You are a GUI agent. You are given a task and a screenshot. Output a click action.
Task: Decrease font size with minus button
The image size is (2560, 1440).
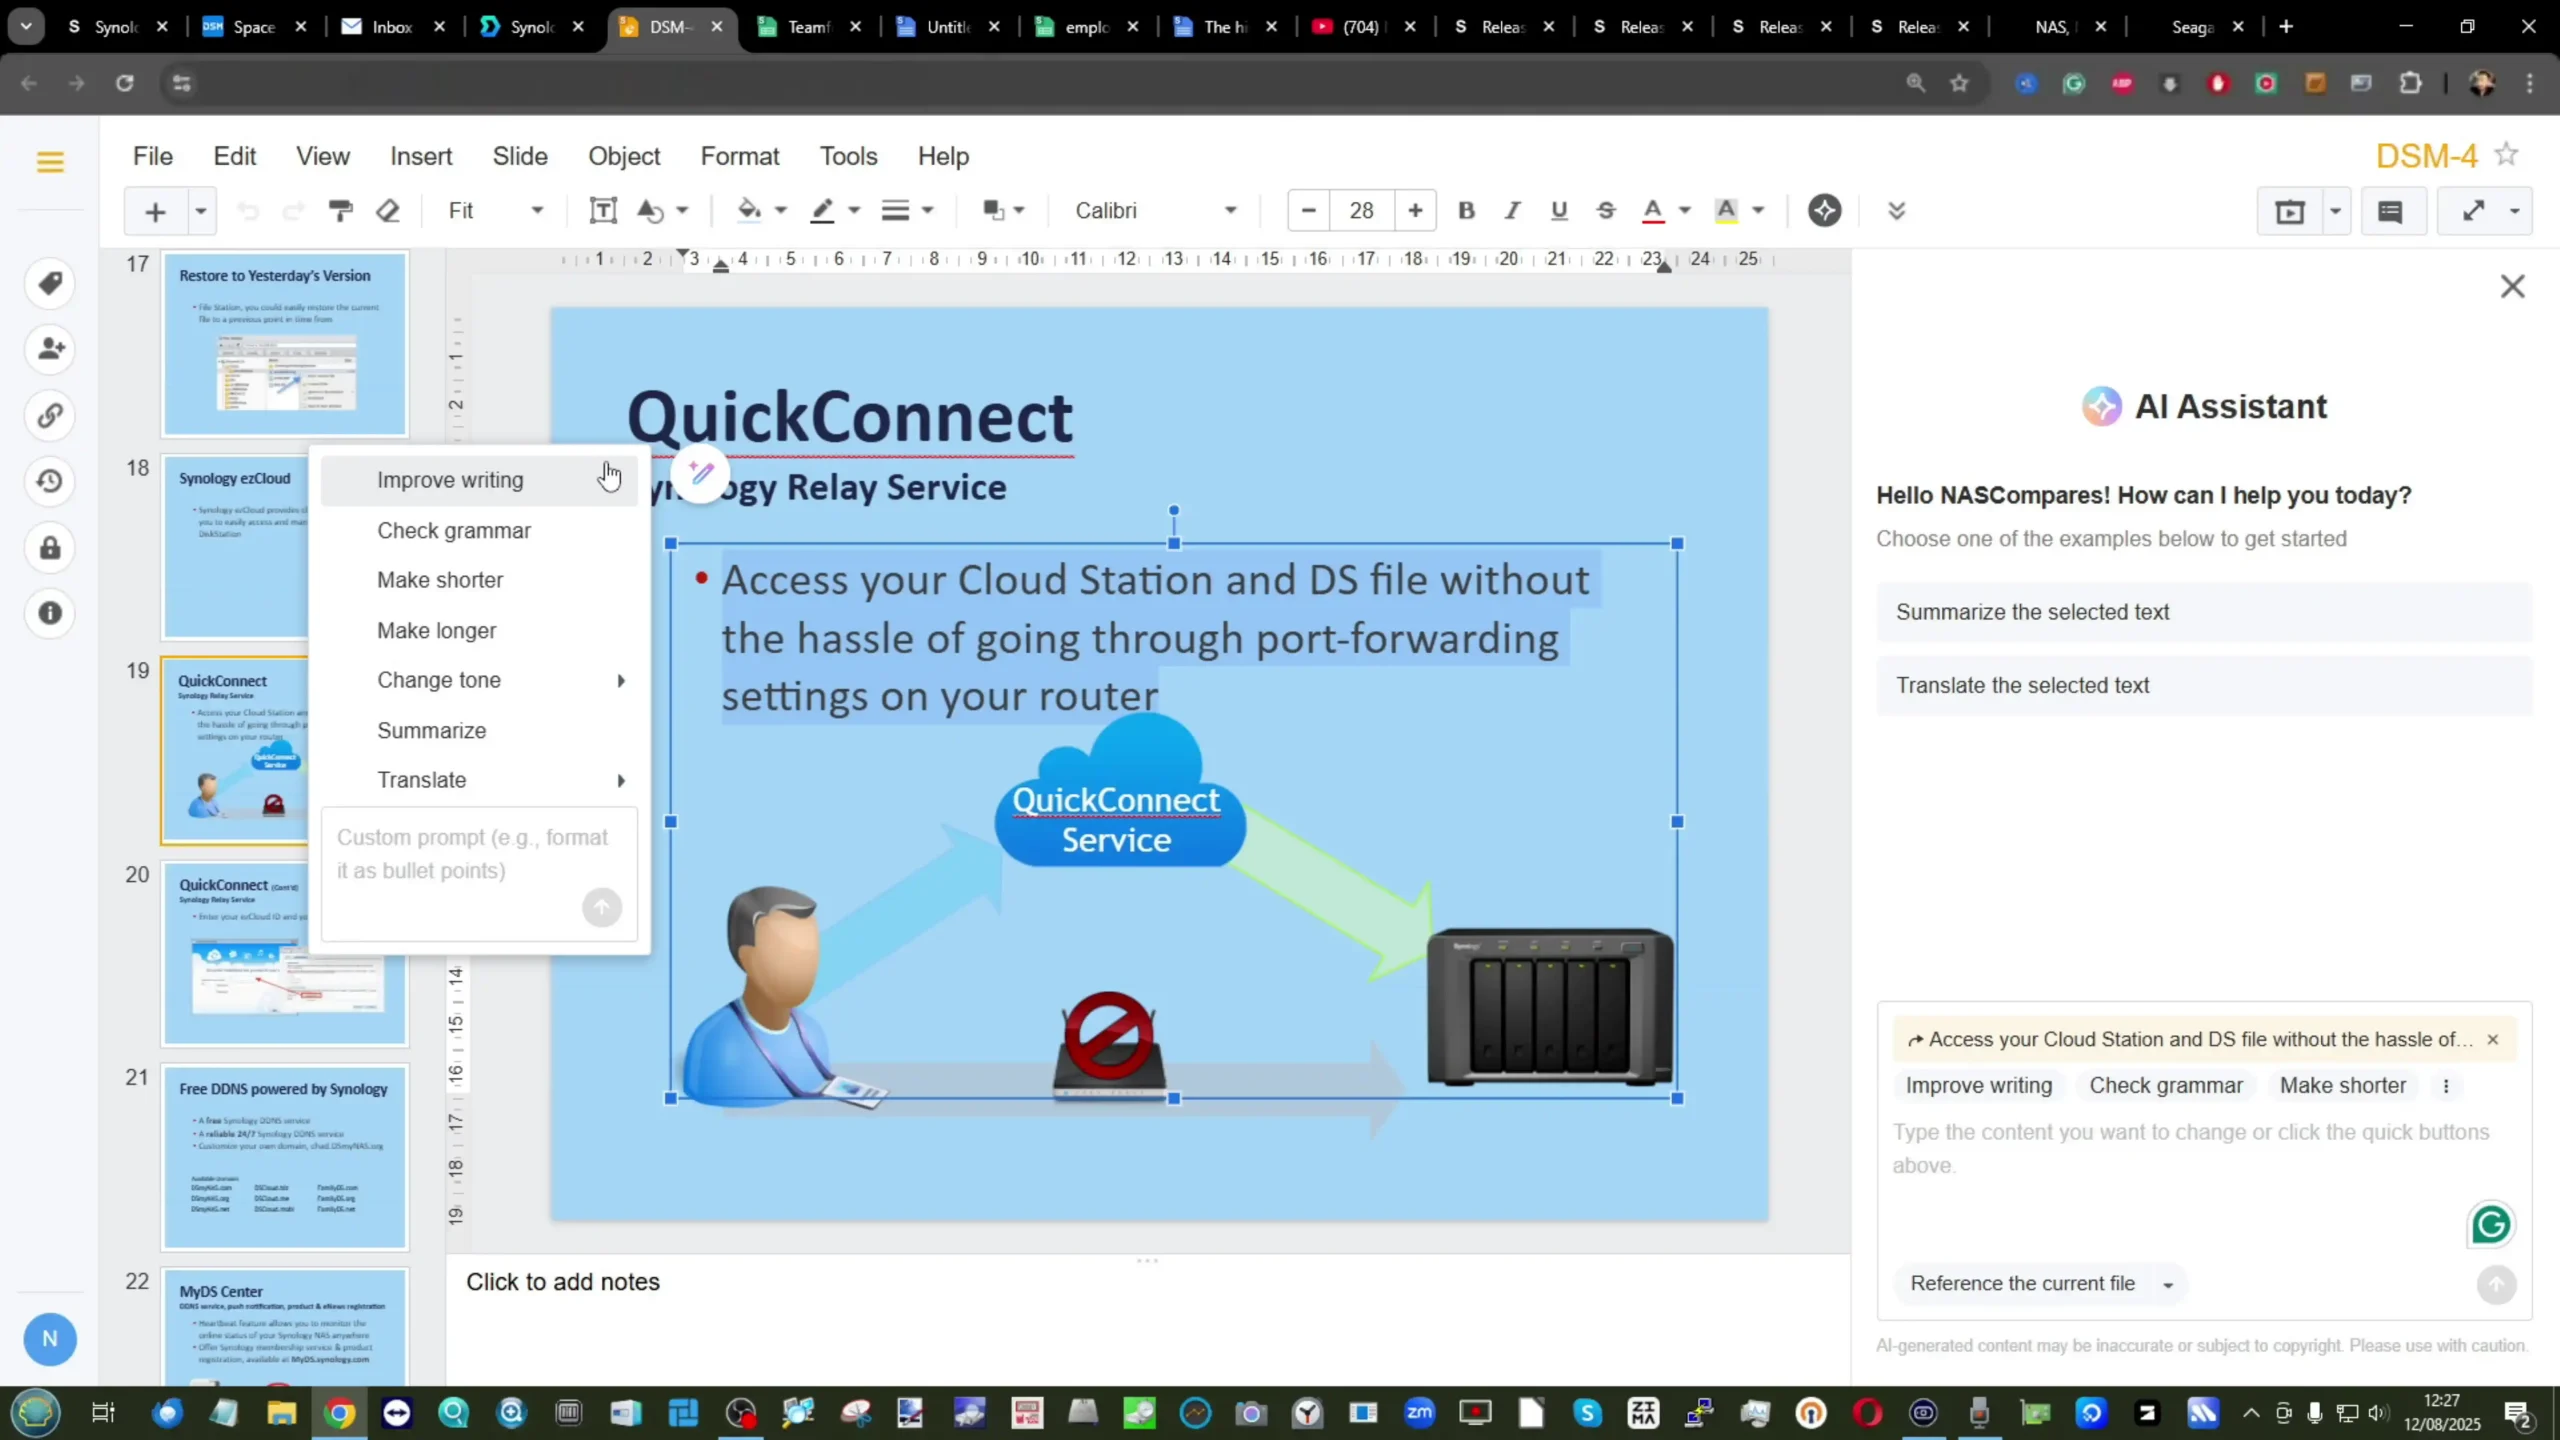point(1308,210)
